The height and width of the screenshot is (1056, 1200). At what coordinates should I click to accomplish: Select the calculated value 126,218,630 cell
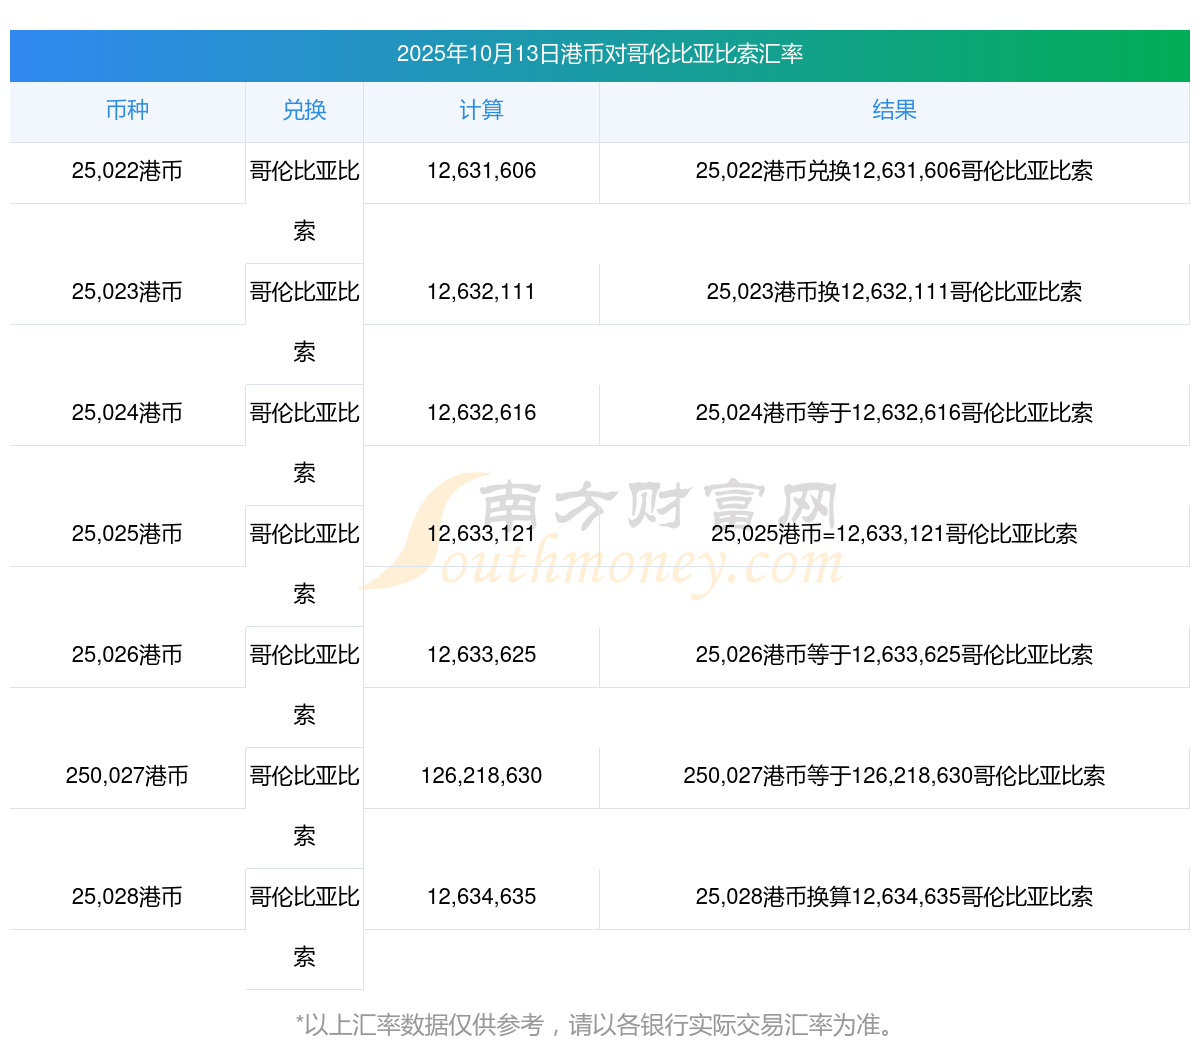click(481, 776)
